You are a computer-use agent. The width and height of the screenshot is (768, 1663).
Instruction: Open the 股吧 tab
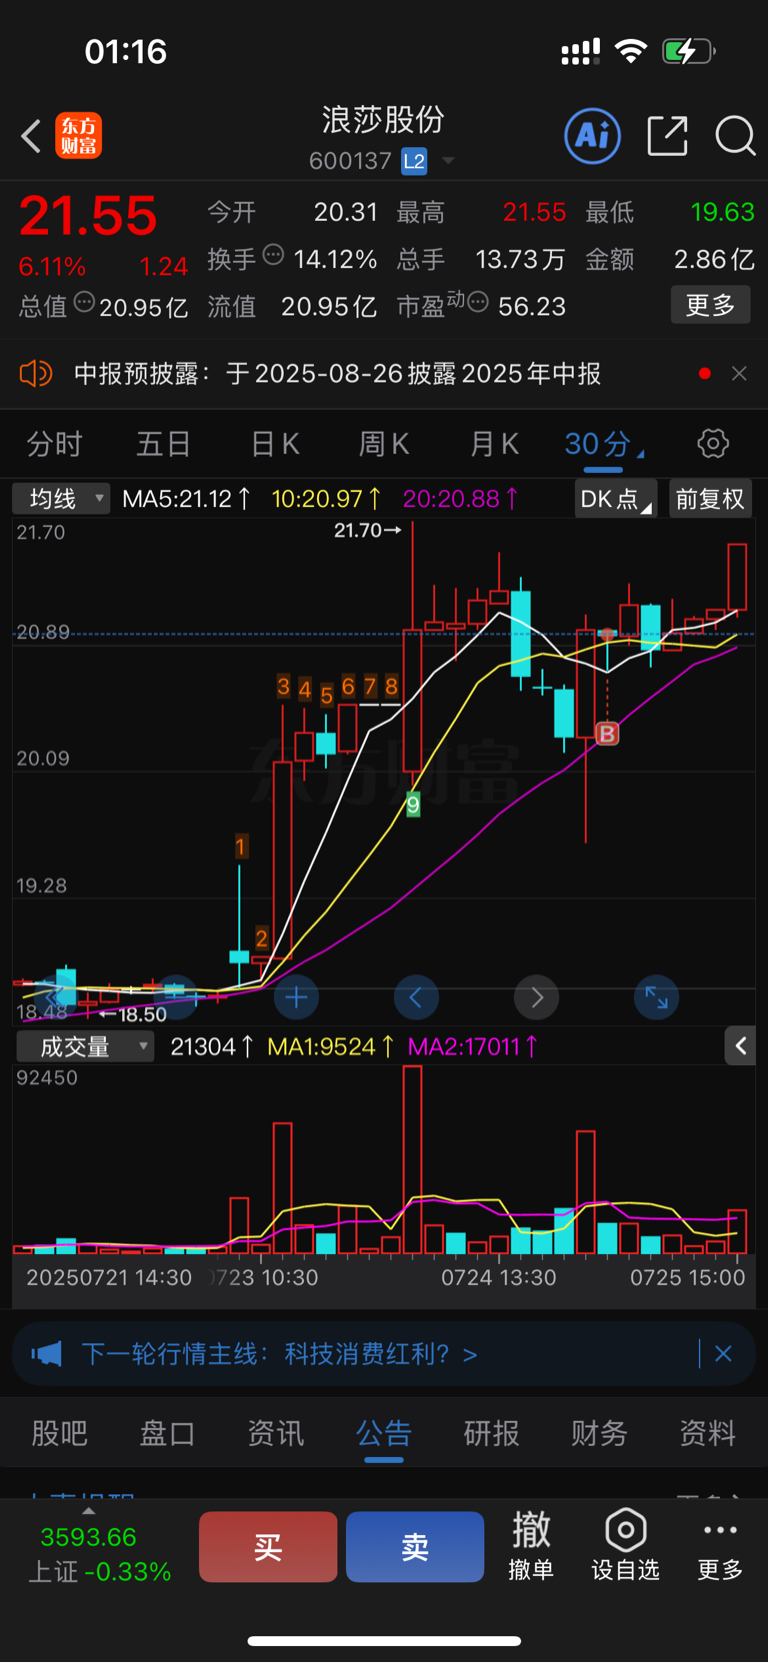(59, 1433)
